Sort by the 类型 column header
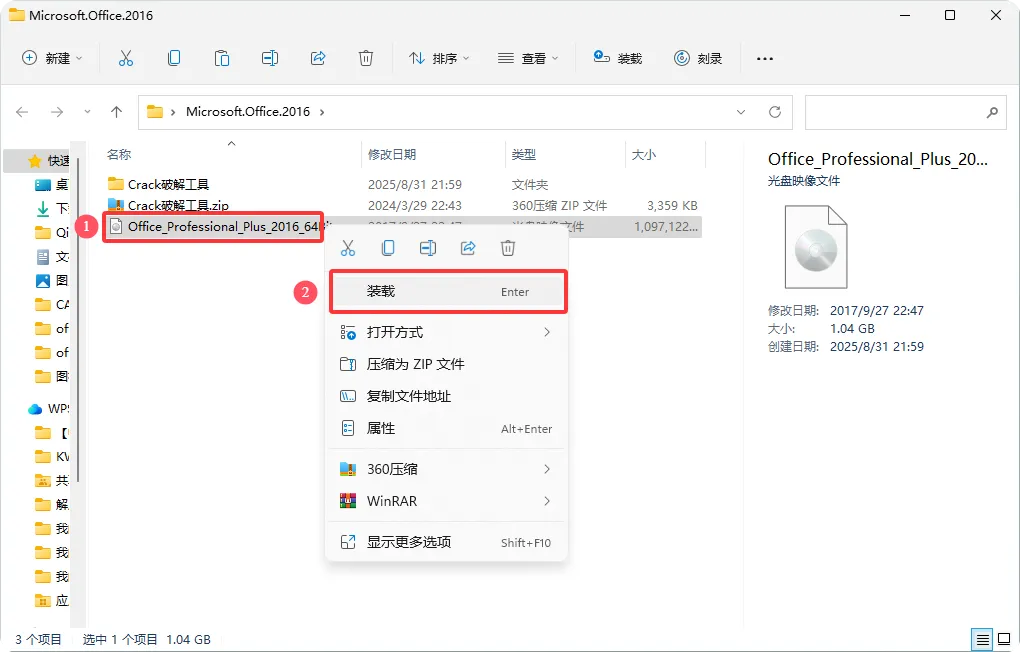 [524, 154]
